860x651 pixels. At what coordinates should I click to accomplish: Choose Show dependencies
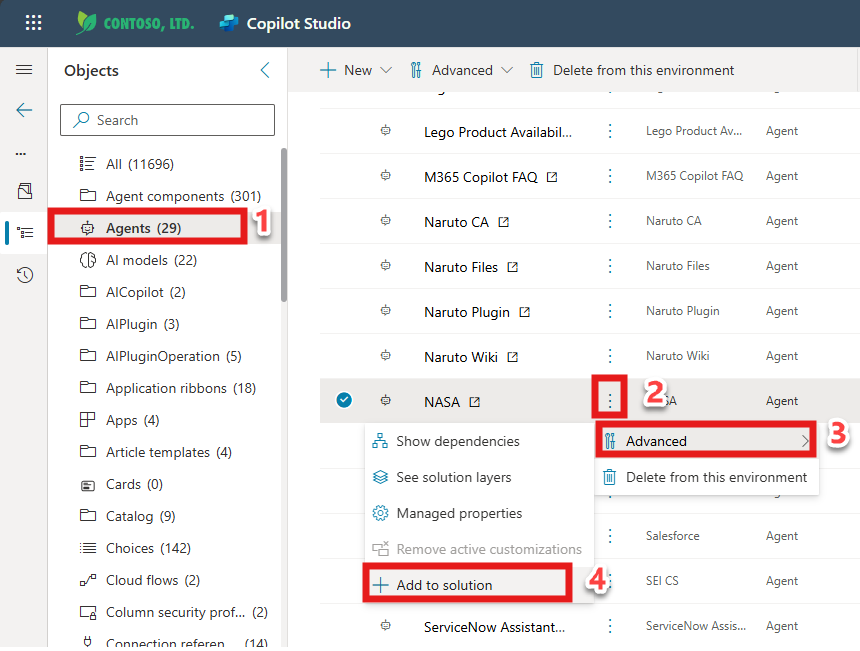click(478, 441)
